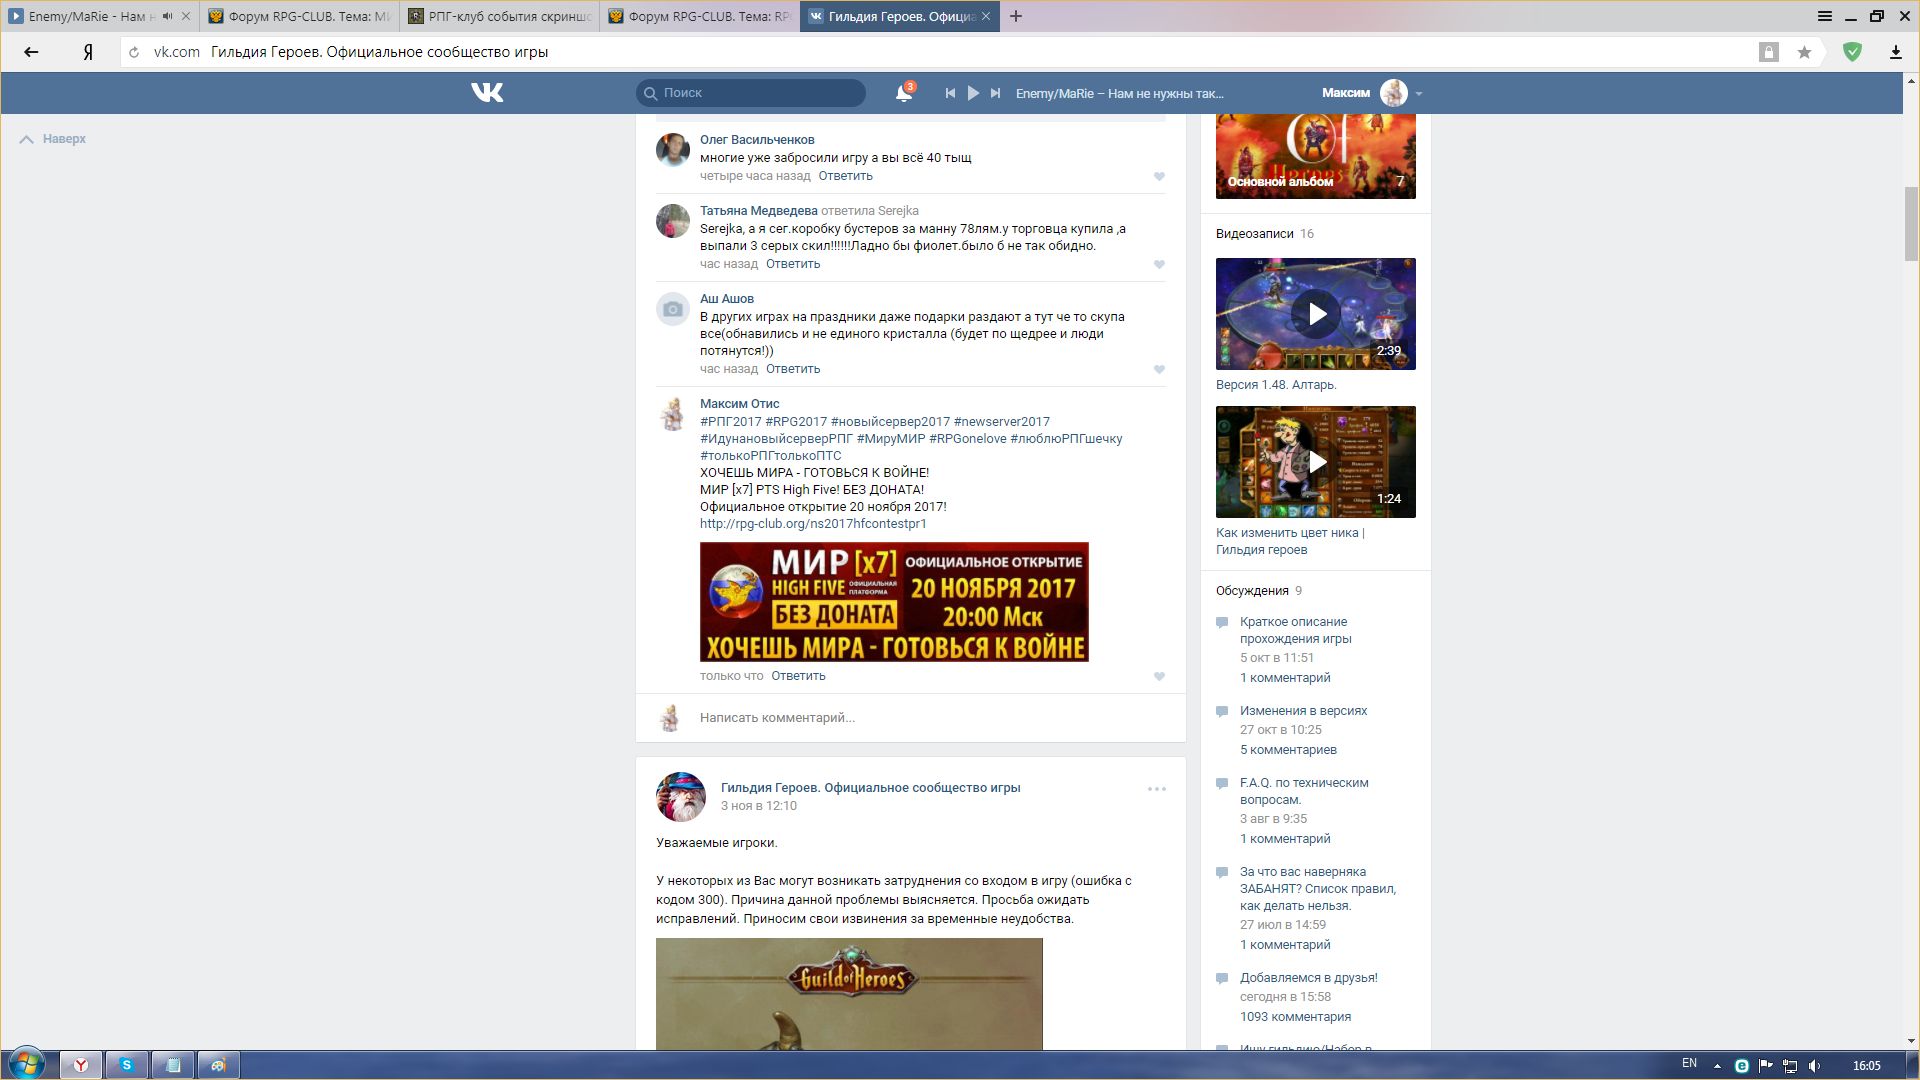
Task: Like Максим Отис comment heart
Action: [x=1159, y=677]
